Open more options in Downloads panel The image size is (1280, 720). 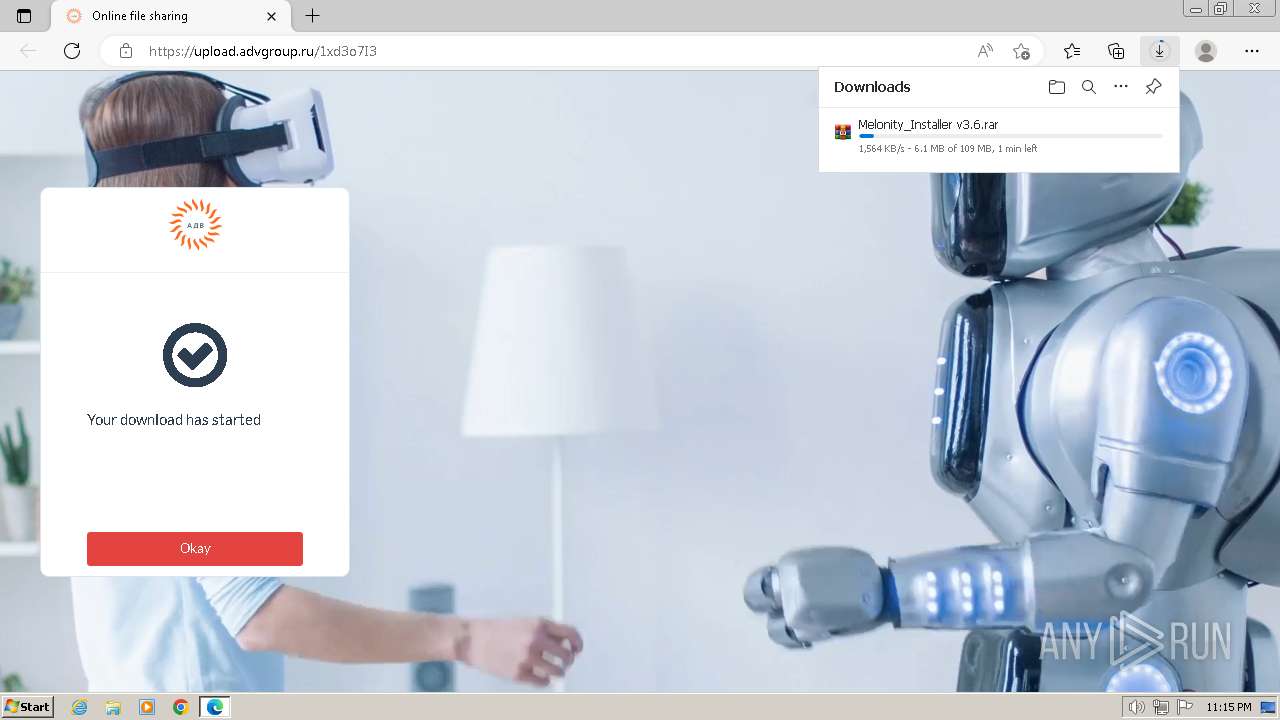click(1121, 87)
